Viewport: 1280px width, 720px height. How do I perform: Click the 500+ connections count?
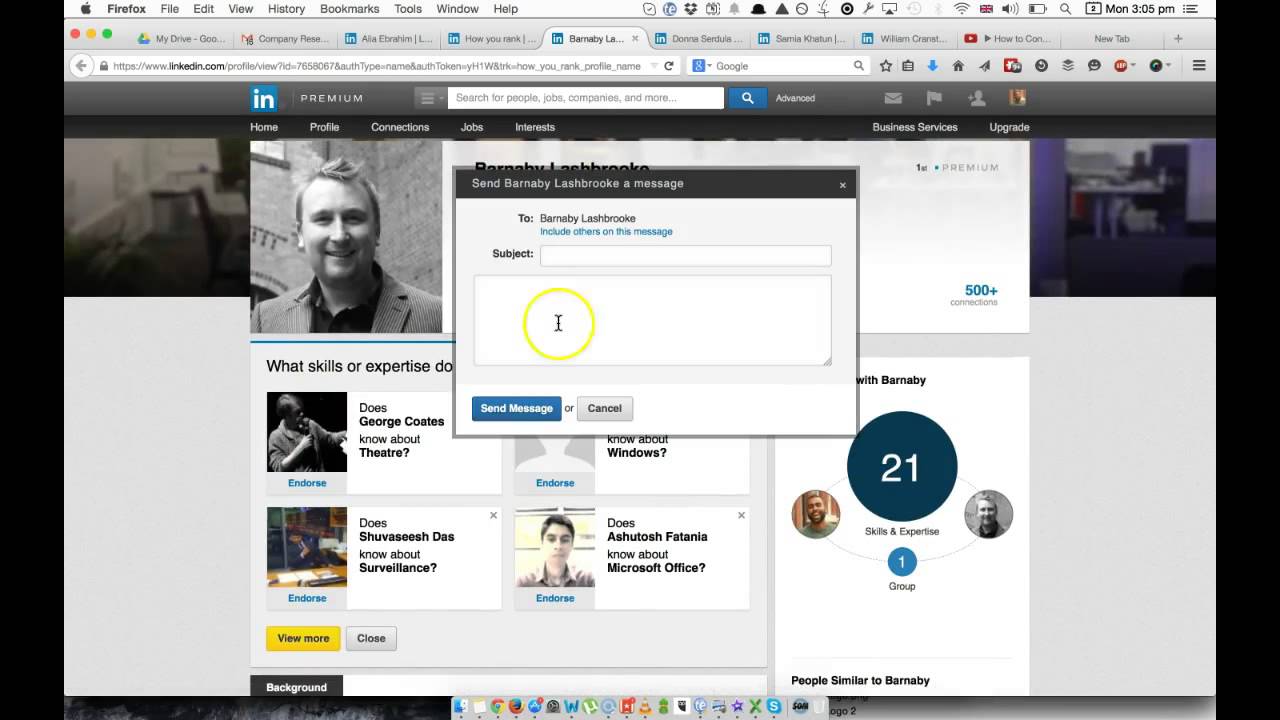pos(980,291)
